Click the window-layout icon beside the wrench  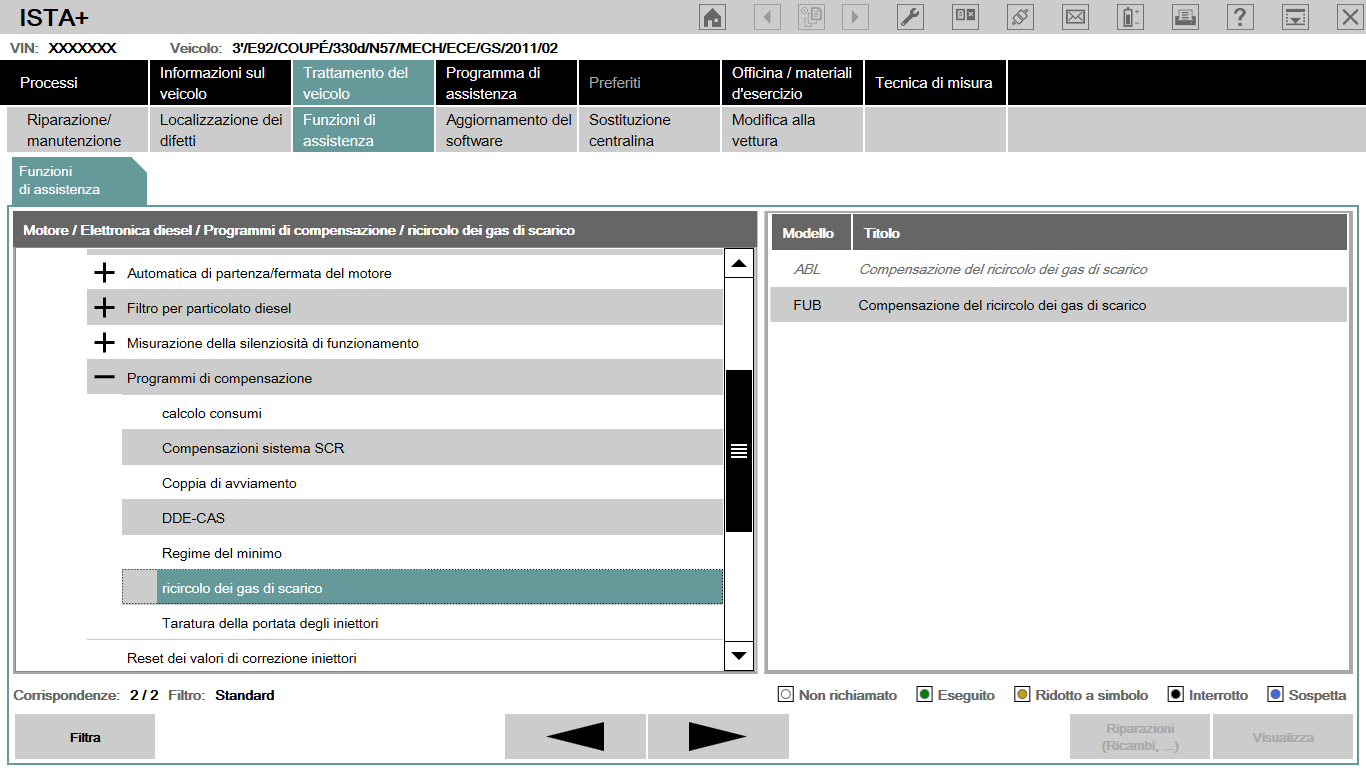coord(965,16)
